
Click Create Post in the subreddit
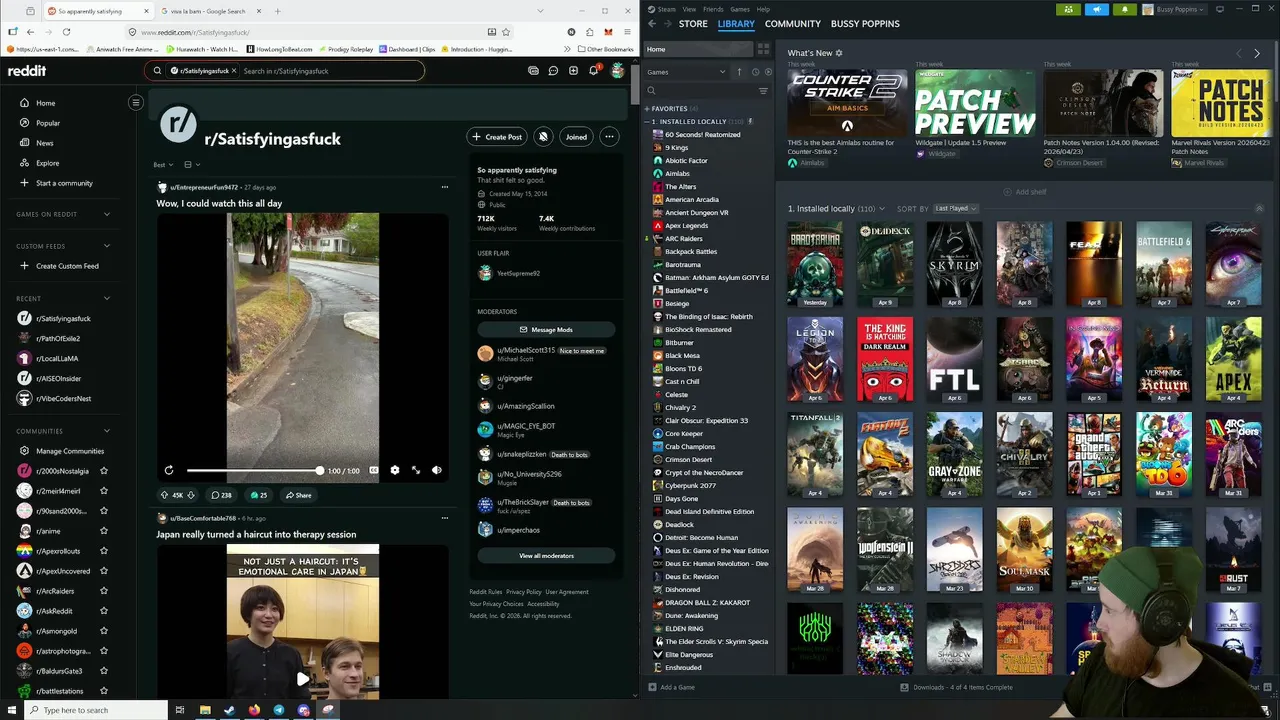(x=496, y=137)
